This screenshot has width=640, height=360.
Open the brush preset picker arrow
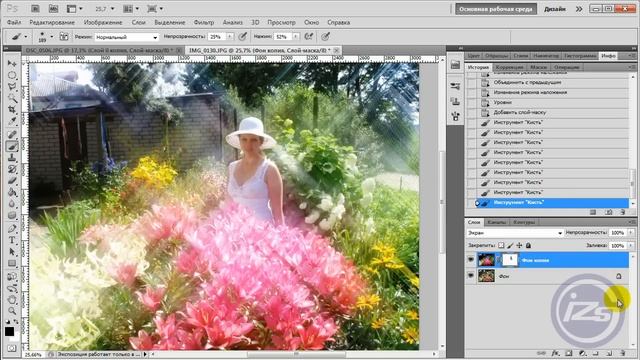[51, 37]
